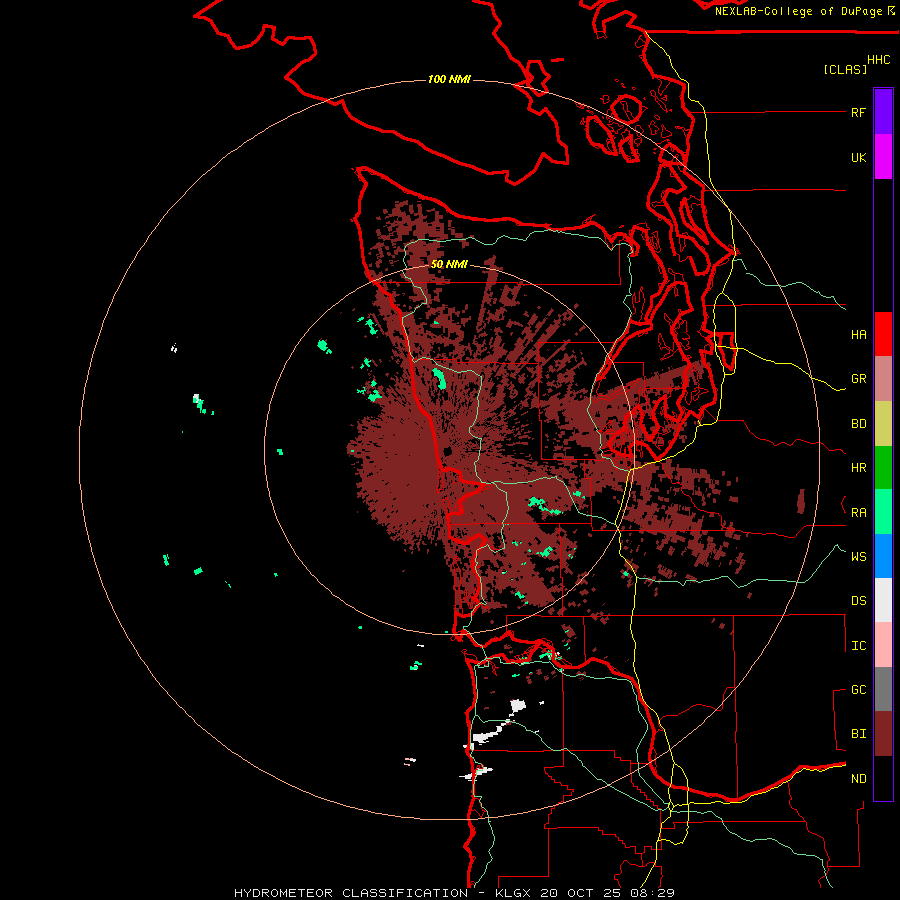
Task: Click the RA legend label
Action: (858, 513)
